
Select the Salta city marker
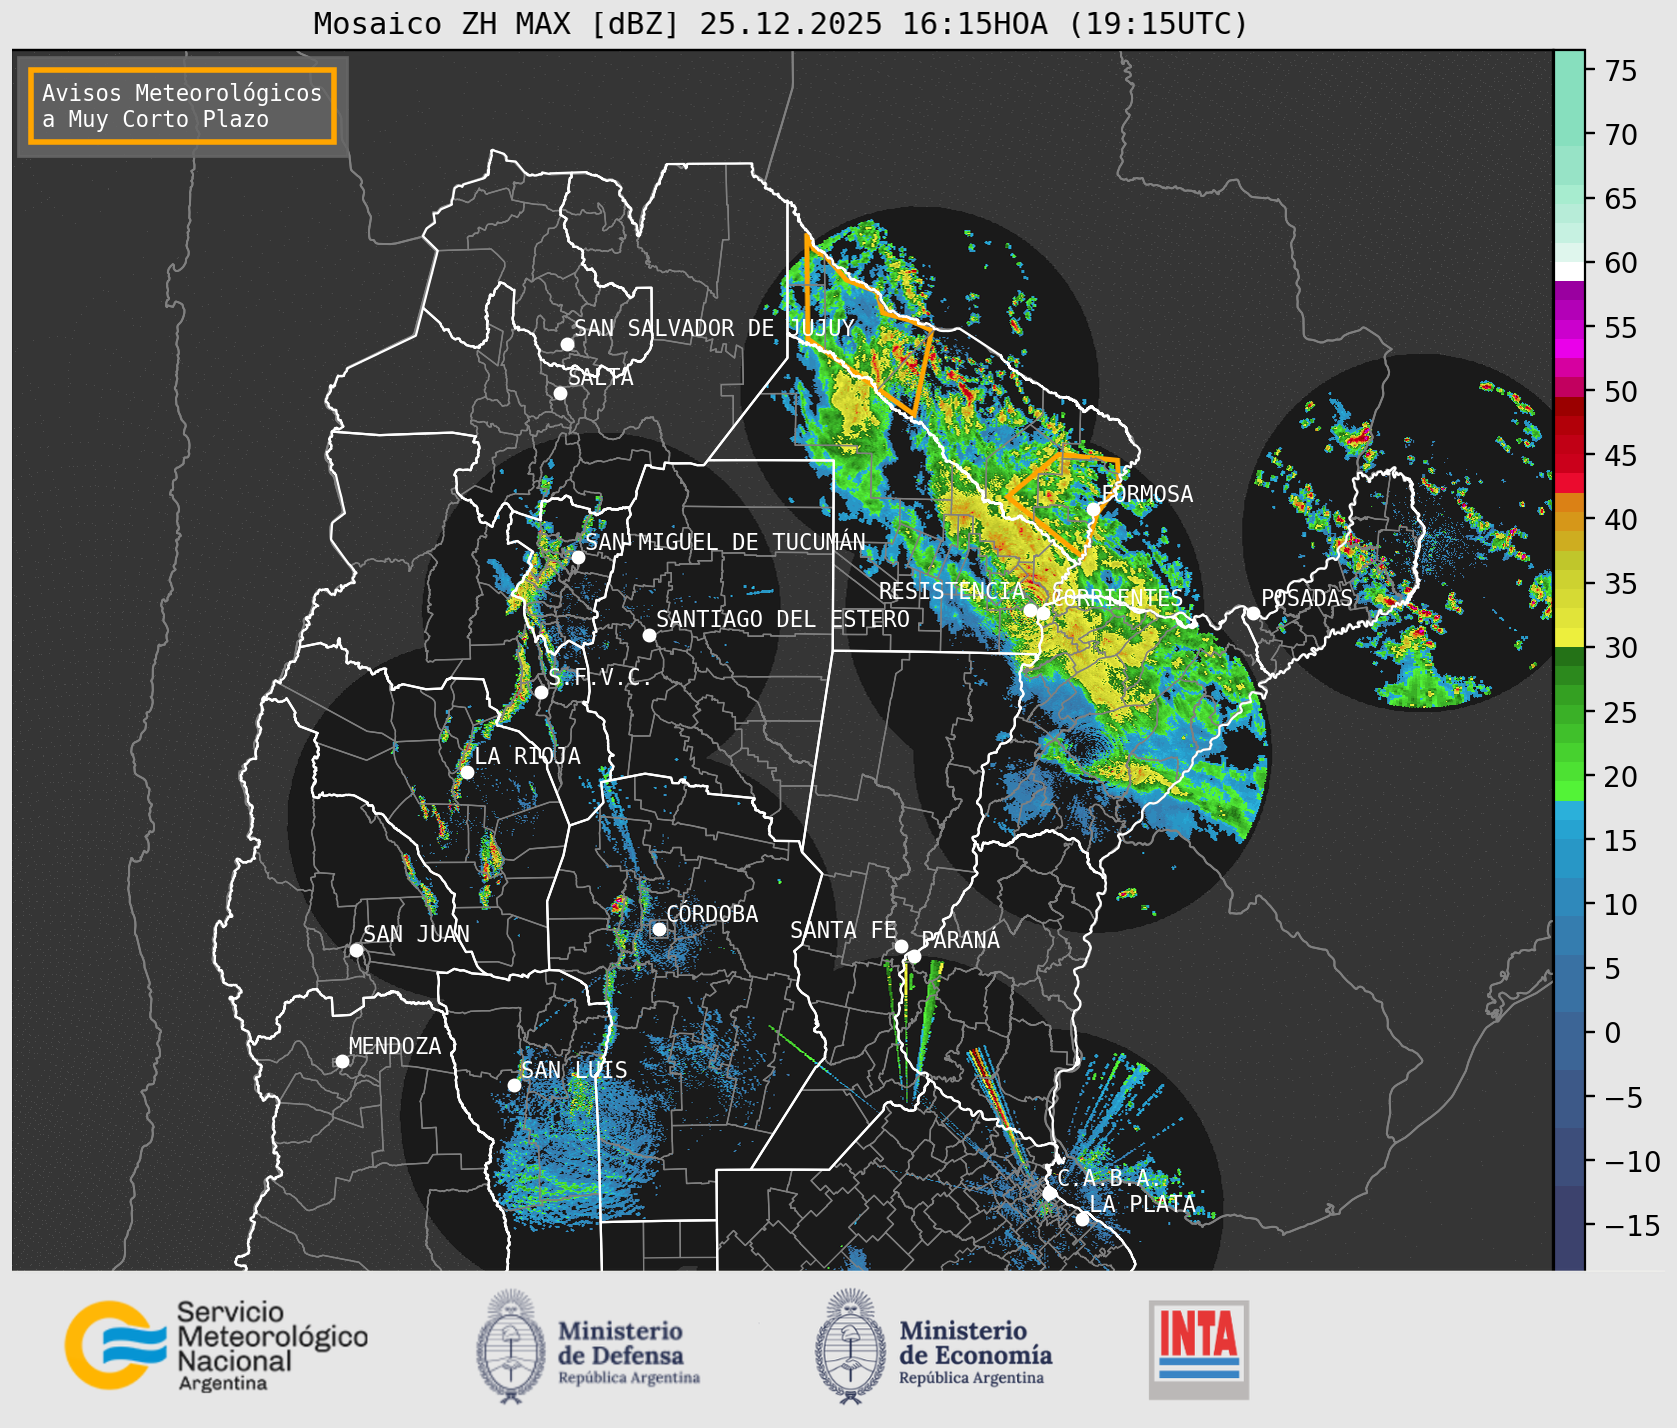pyautogui.click(x=560, y=393)
